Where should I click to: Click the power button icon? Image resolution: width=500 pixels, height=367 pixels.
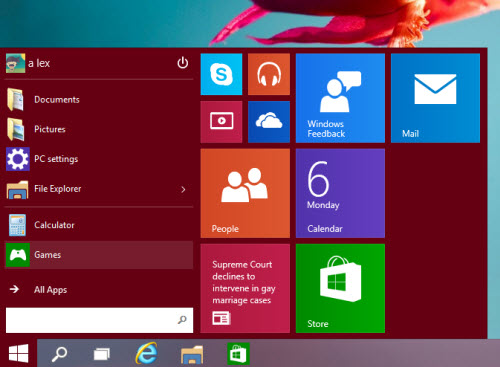click(x=182, y=63)
